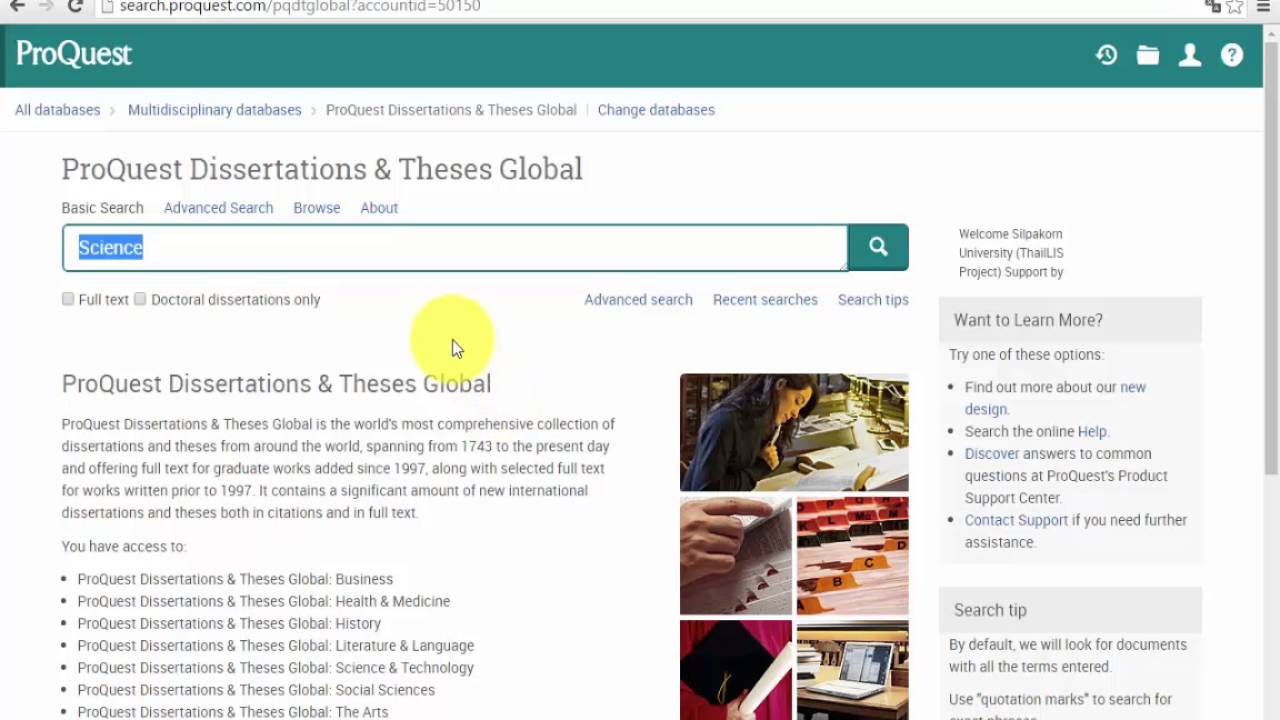1280x720 pixels.
Task: Open the Search tips link
Action: coord(873,300)
